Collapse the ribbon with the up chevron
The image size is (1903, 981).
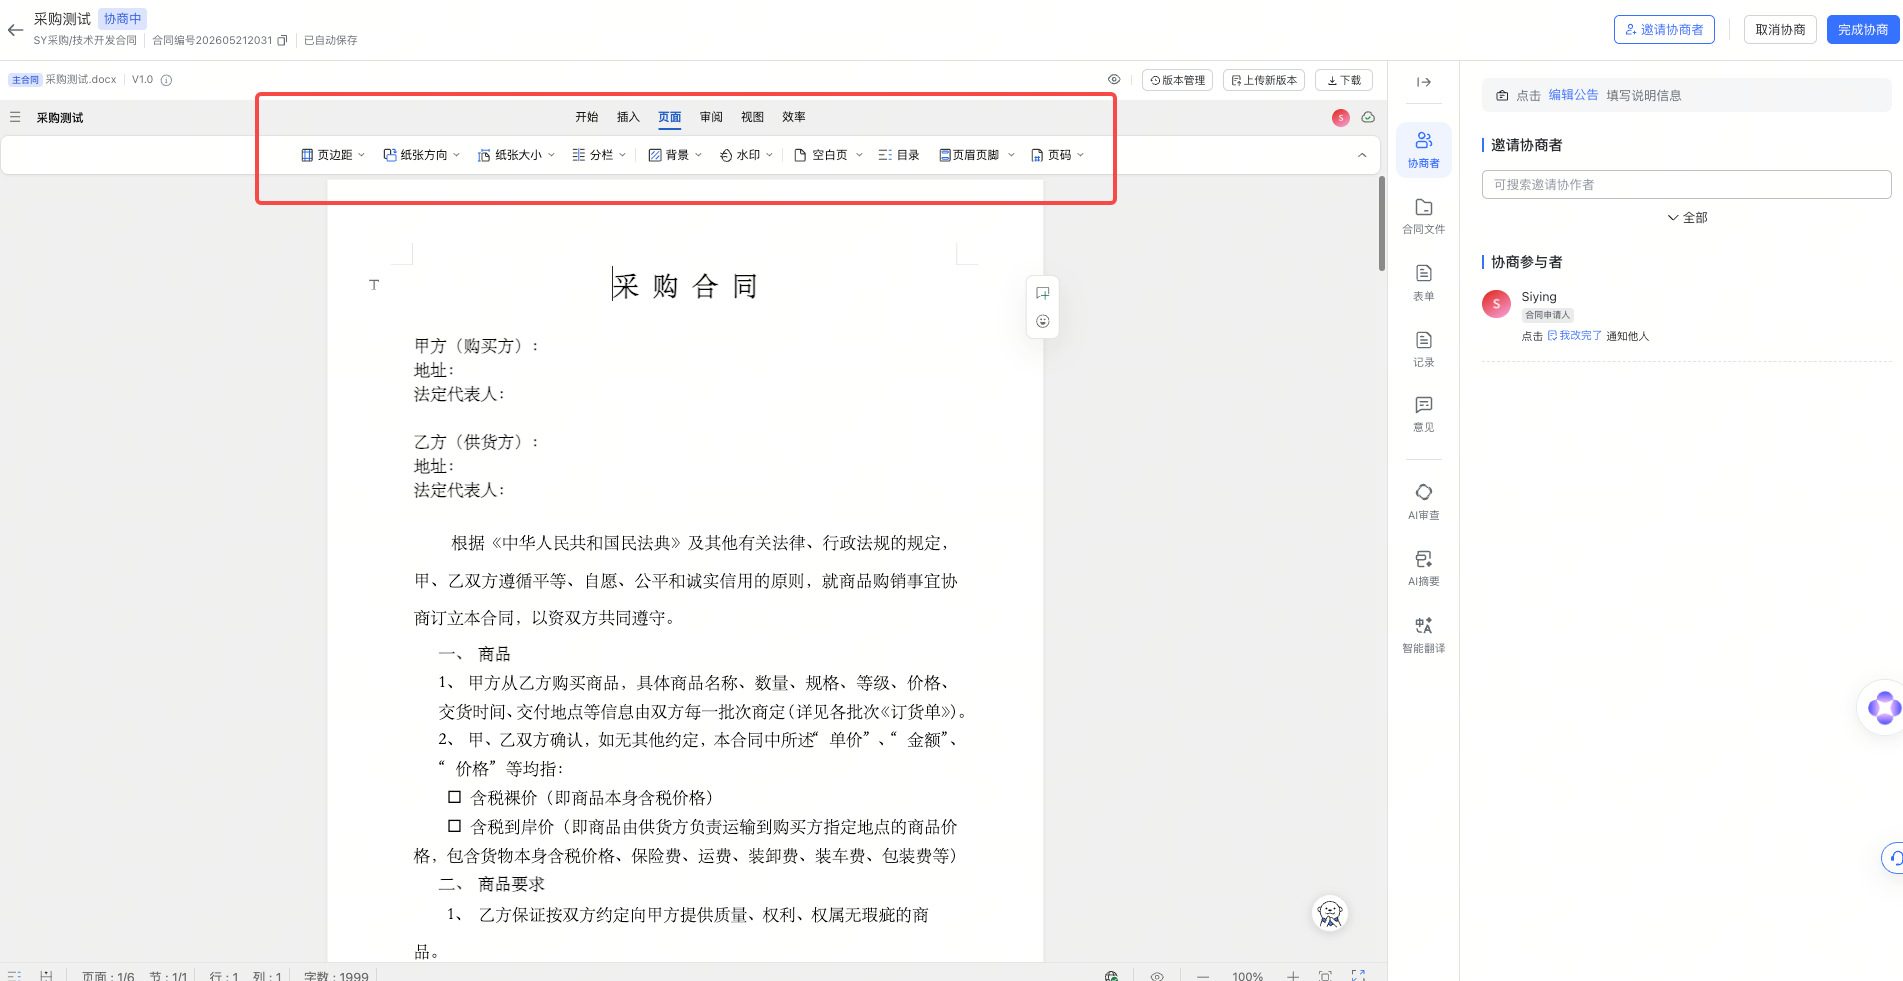(x=1362, y=155)
